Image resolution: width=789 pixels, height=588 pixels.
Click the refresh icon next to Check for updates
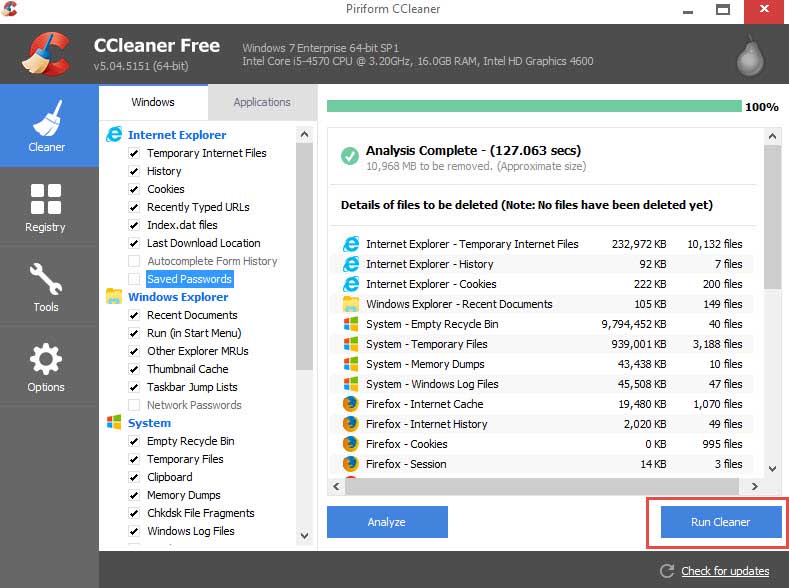point(667,571)
